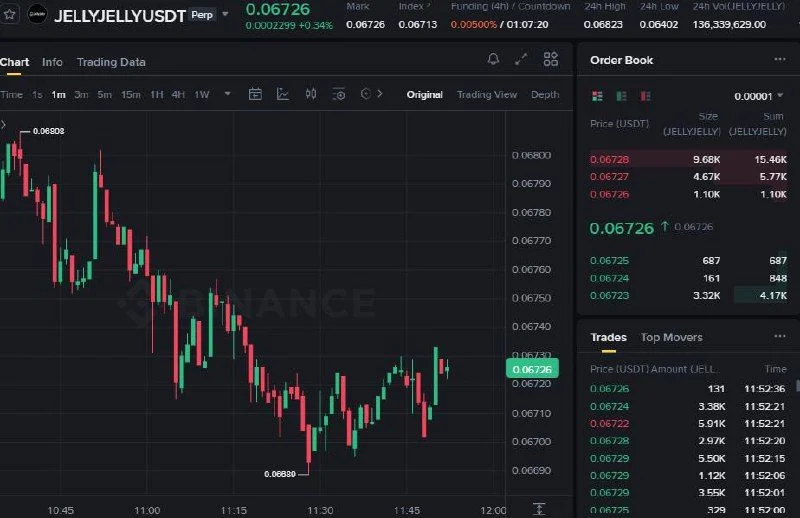Click the 5.91K trade at price 0.06722
The height and width of the screenshot is (518, 800).
pyautogui.click(x=688, y=424)
